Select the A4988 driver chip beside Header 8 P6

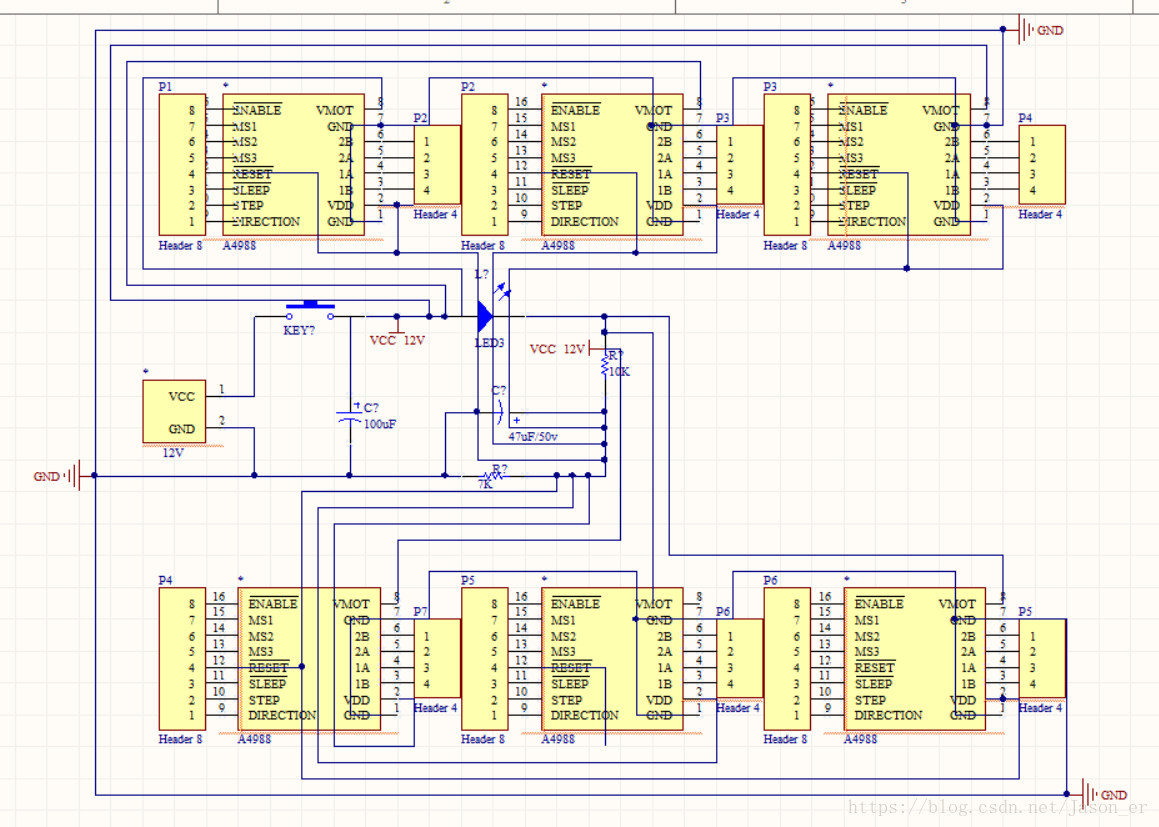(x=915, y=658)
